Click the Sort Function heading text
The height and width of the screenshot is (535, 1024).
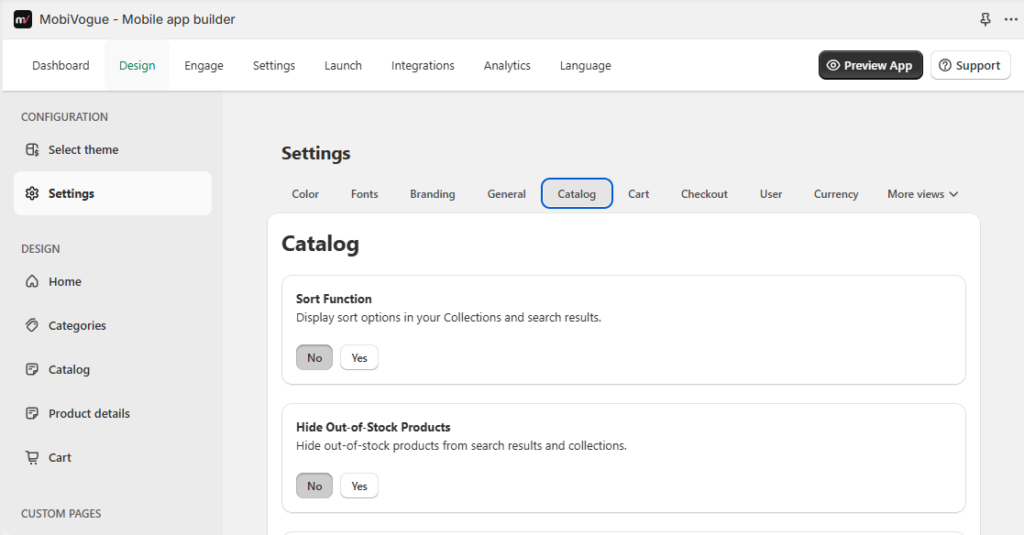coord(334,299)
